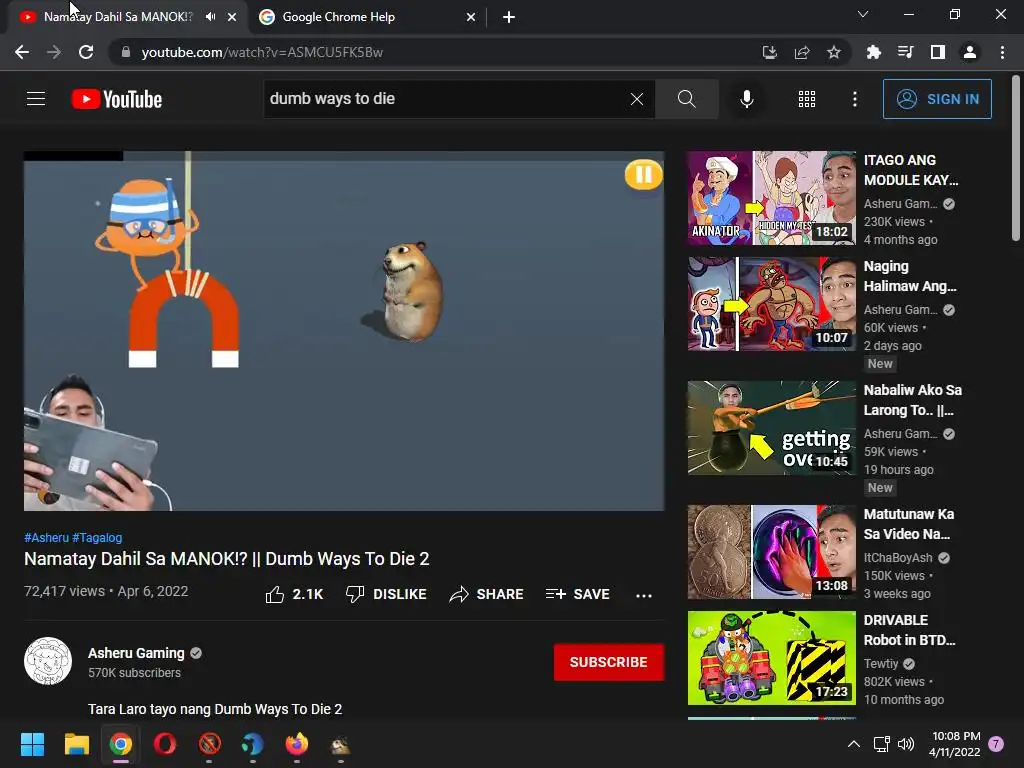Open Chrome three-dot menu

tap(1002, 52)
